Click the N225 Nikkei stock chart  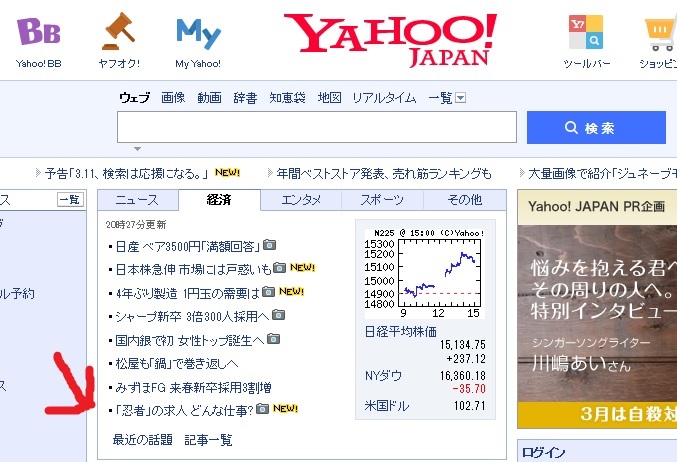(x=425, y=273)
